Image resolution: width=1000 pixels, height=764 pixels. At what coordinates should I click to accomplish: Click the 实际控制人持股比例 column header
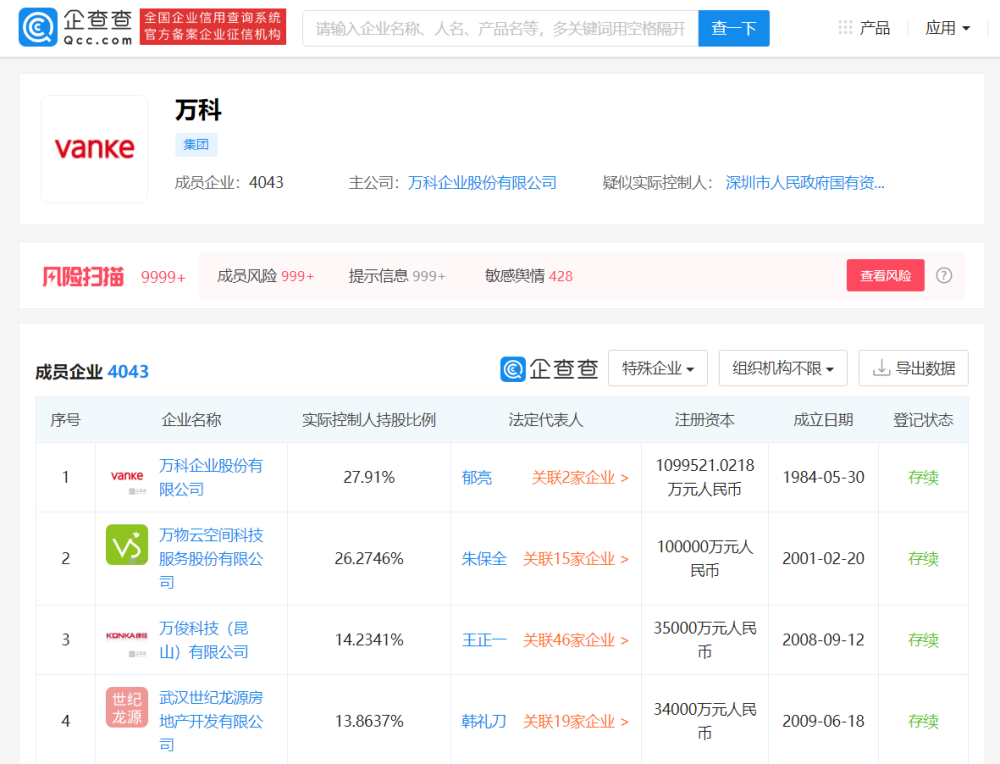[x=369, y=420]
